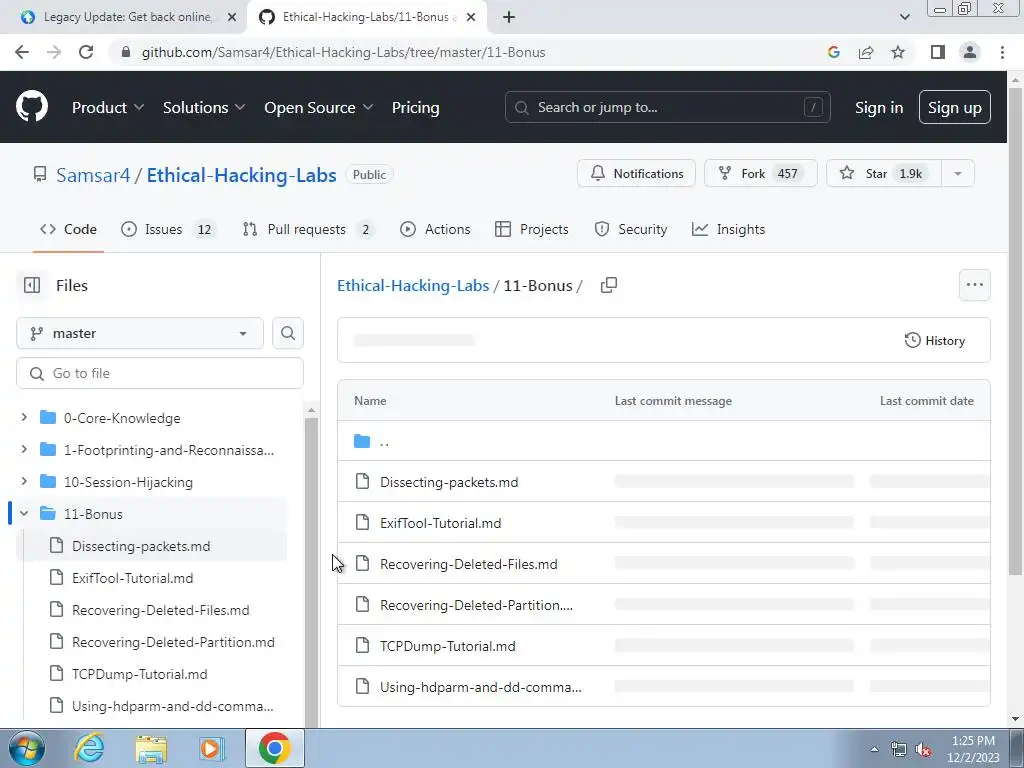Click the parent directory '..' folder row

click(x=664, y=441)
